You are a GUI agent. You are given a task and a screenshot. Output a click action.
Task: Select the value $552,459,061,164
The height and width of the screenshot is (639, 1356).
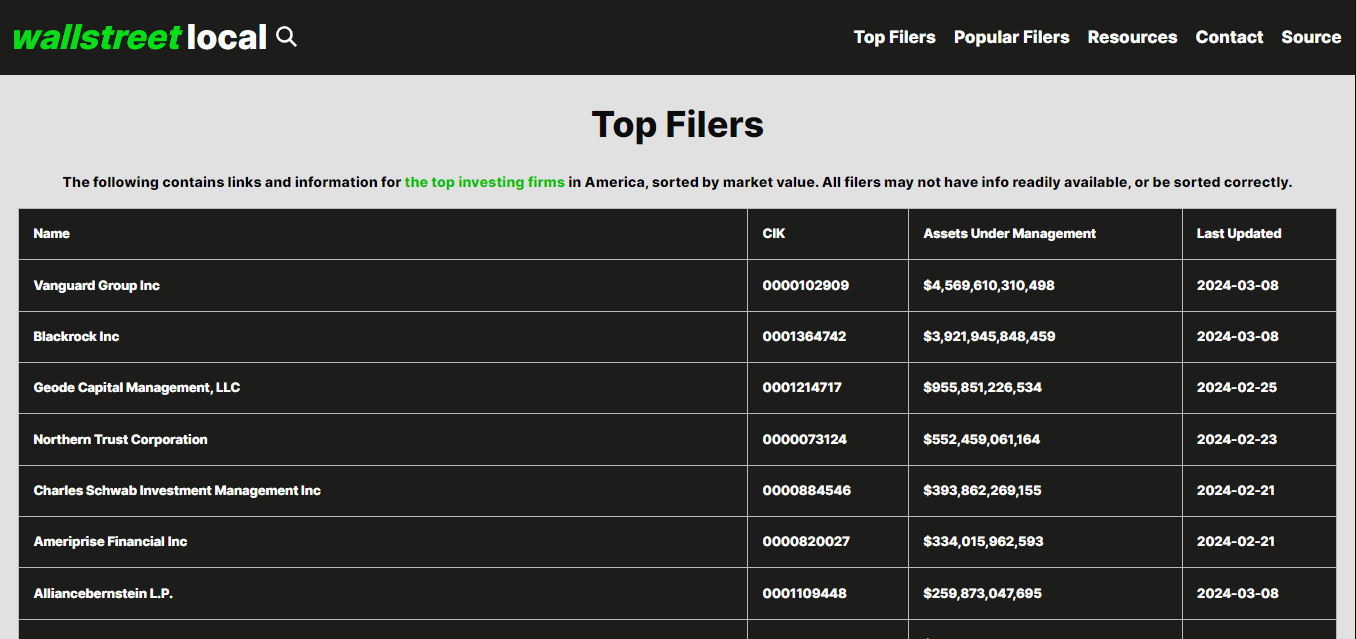pos(982,439)
